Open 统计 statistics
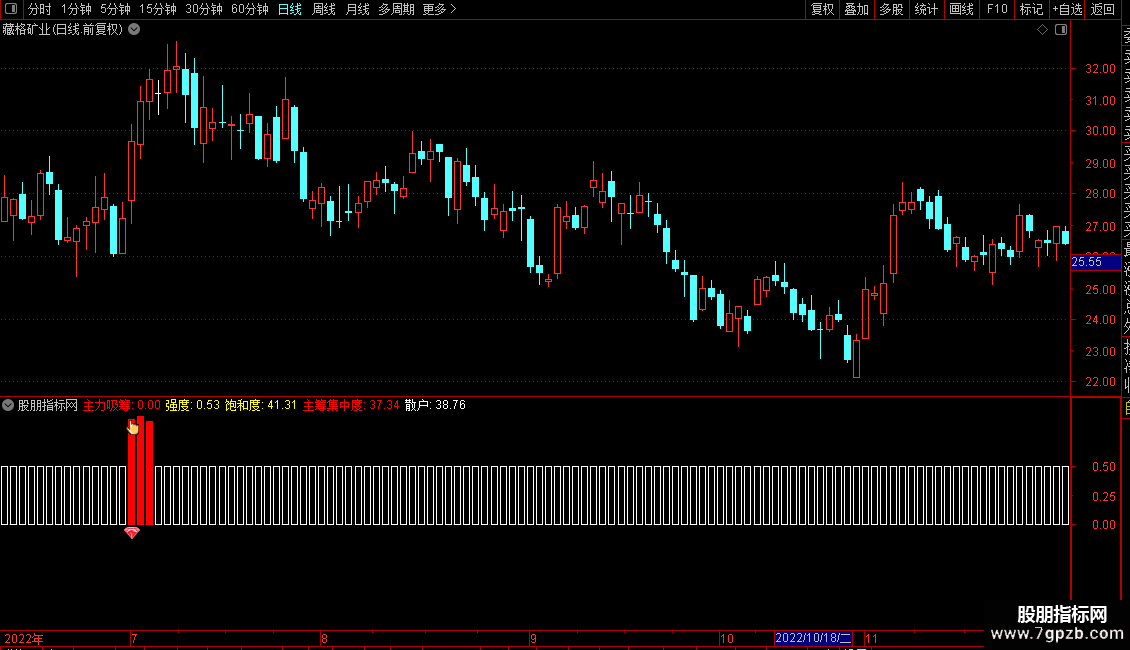The width and height of the screenshot is (1130, 650). click(926, 9)
